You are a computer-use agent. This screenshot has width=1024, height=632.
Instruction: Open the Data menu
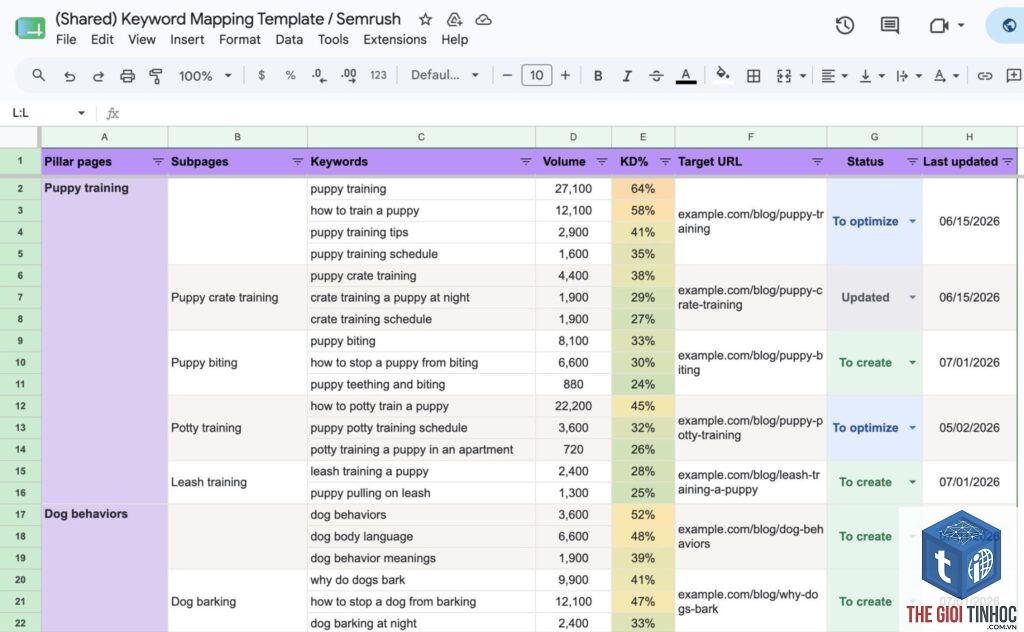point(289,39)
